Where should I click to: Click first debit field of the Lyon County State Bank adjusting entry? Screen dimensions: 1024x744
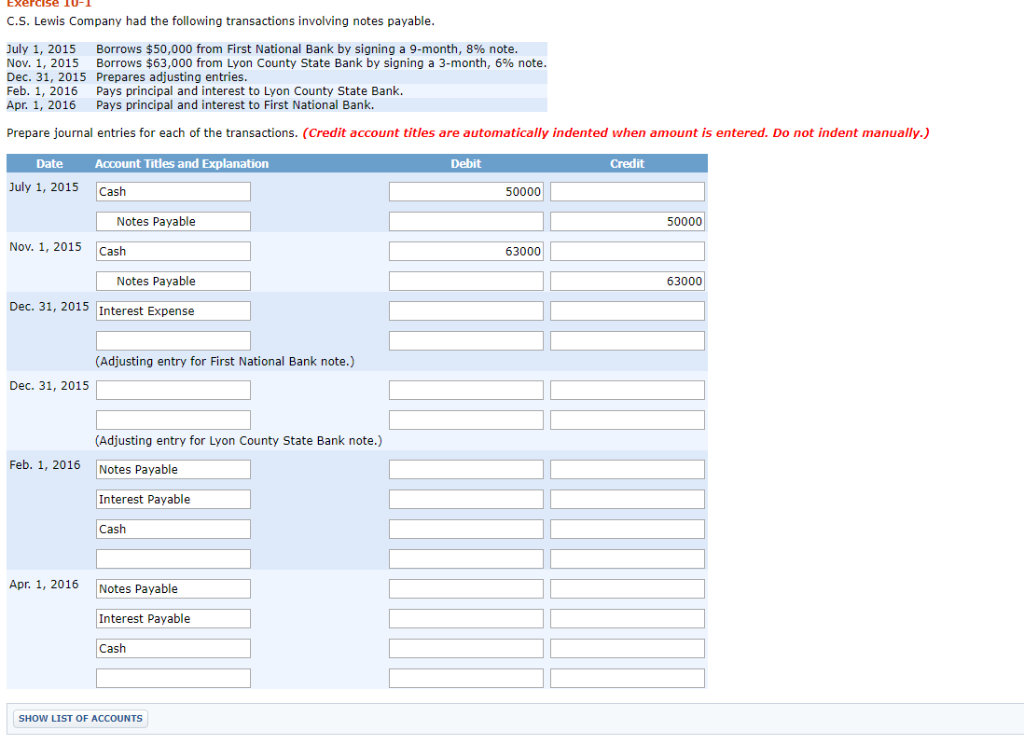(x=466, y=390)
